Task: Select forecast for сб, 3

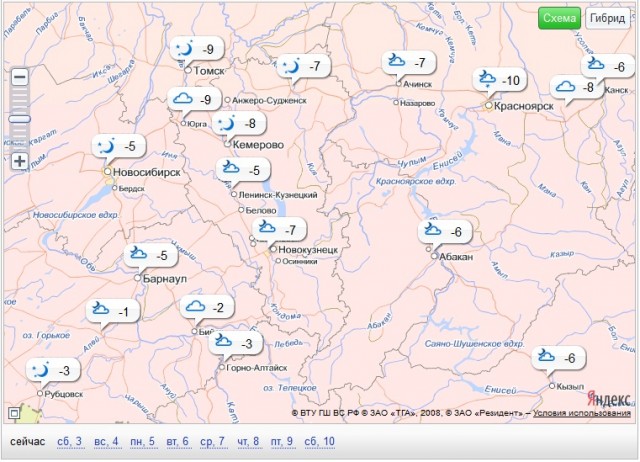Action: [69, 442]
